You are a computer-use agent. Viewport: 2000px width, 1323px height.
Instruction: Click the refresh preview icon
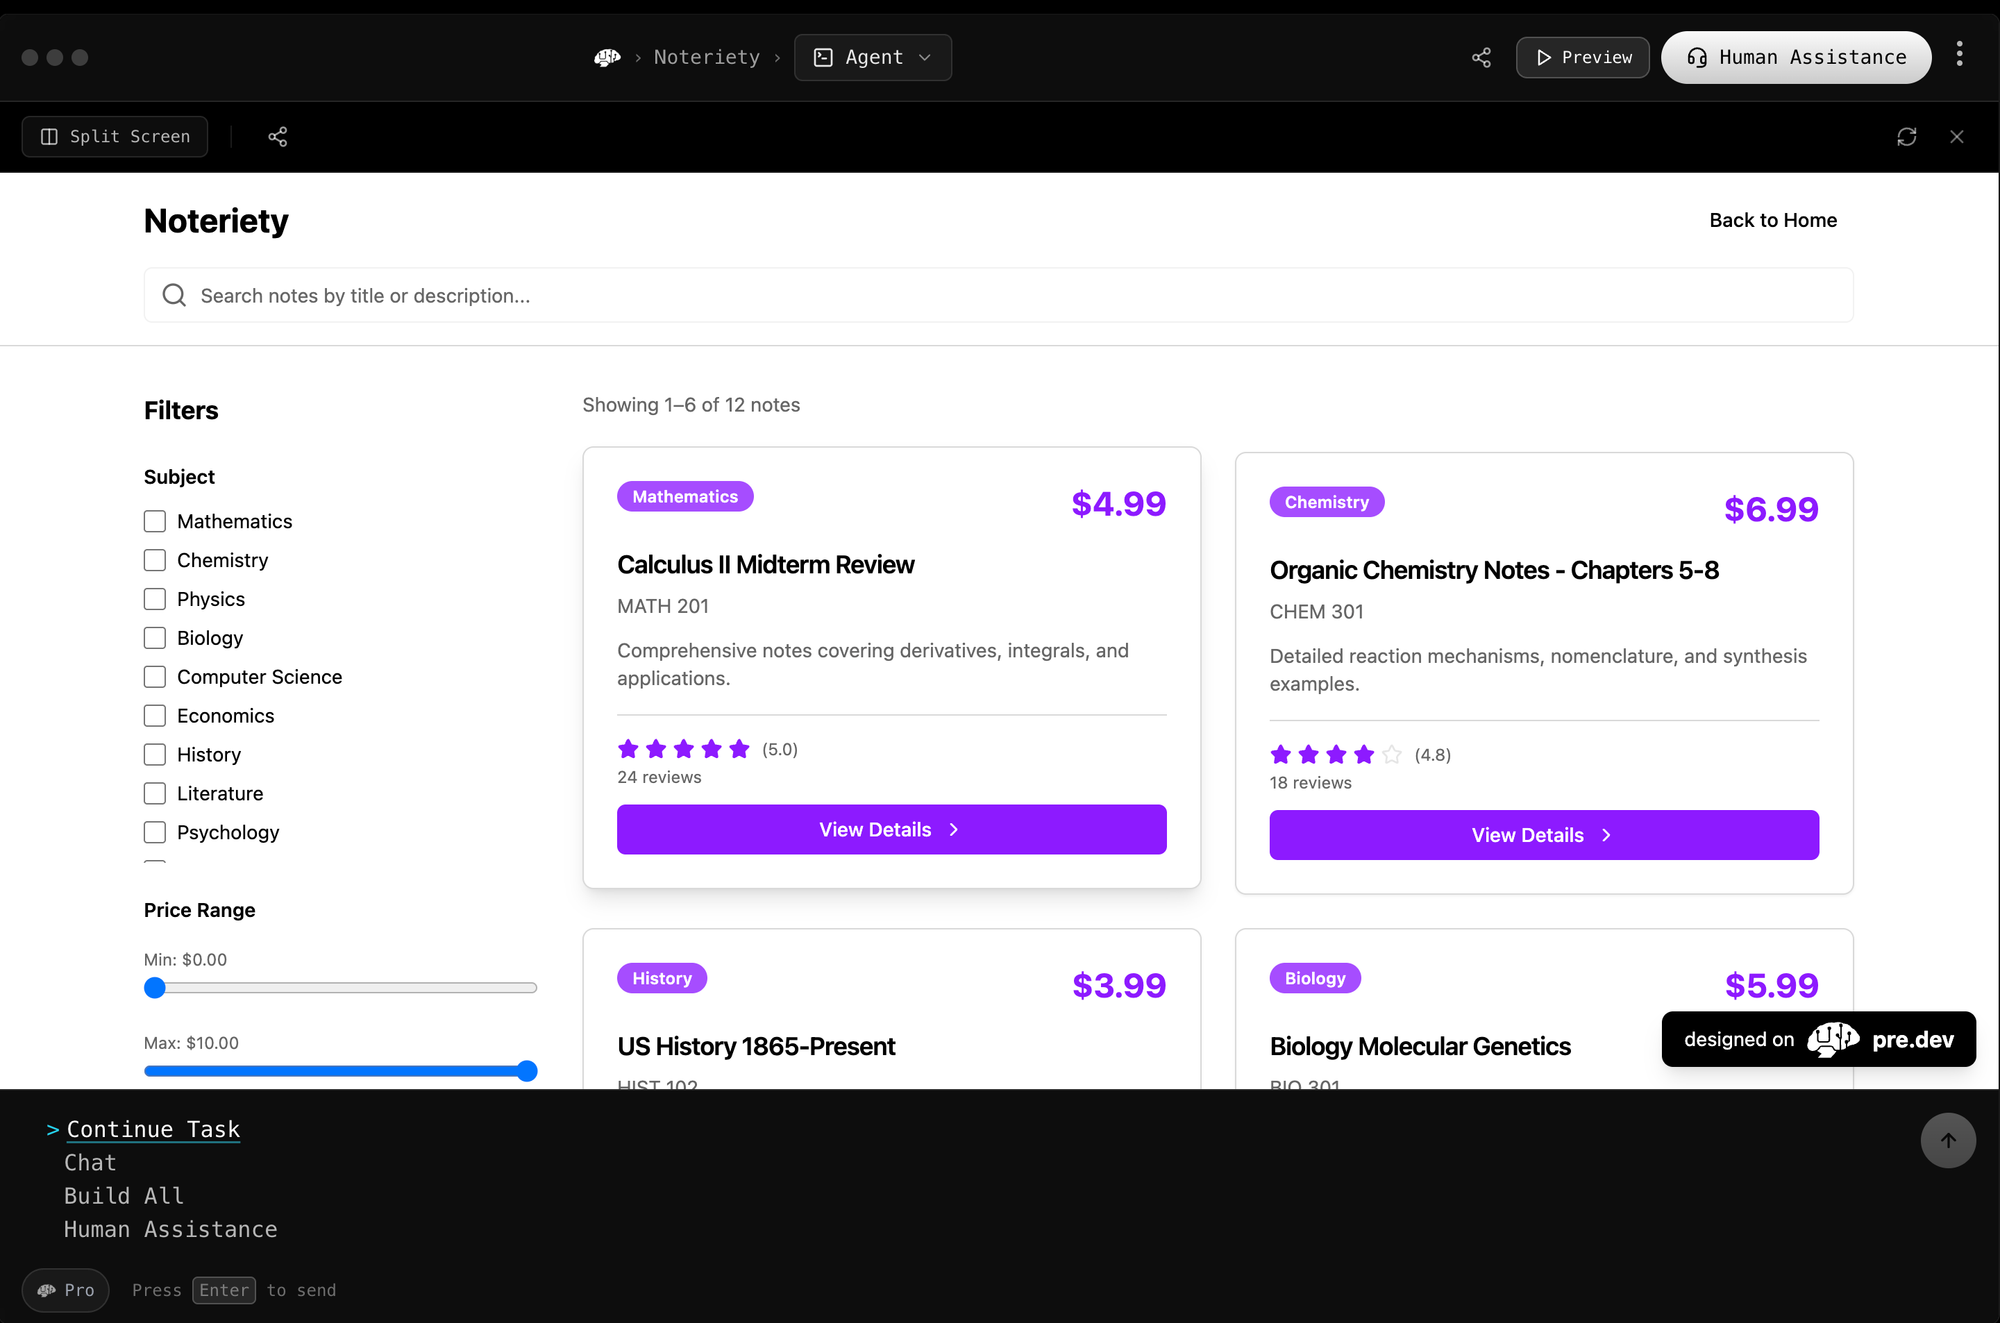coord(1906,137)
